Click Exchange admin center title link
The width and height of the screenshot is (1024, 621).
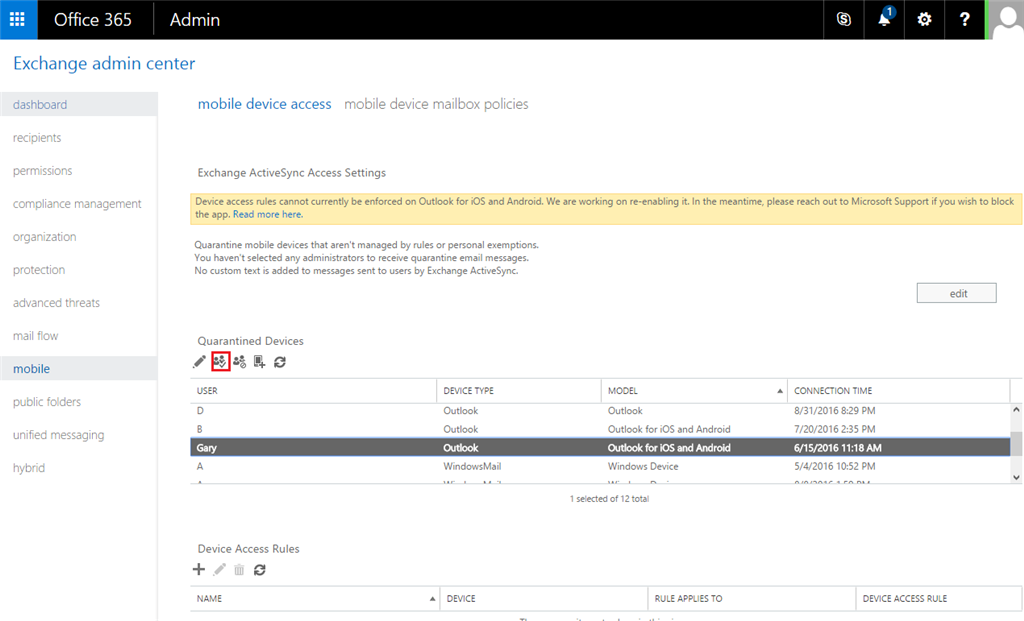(x=104, y=63)
